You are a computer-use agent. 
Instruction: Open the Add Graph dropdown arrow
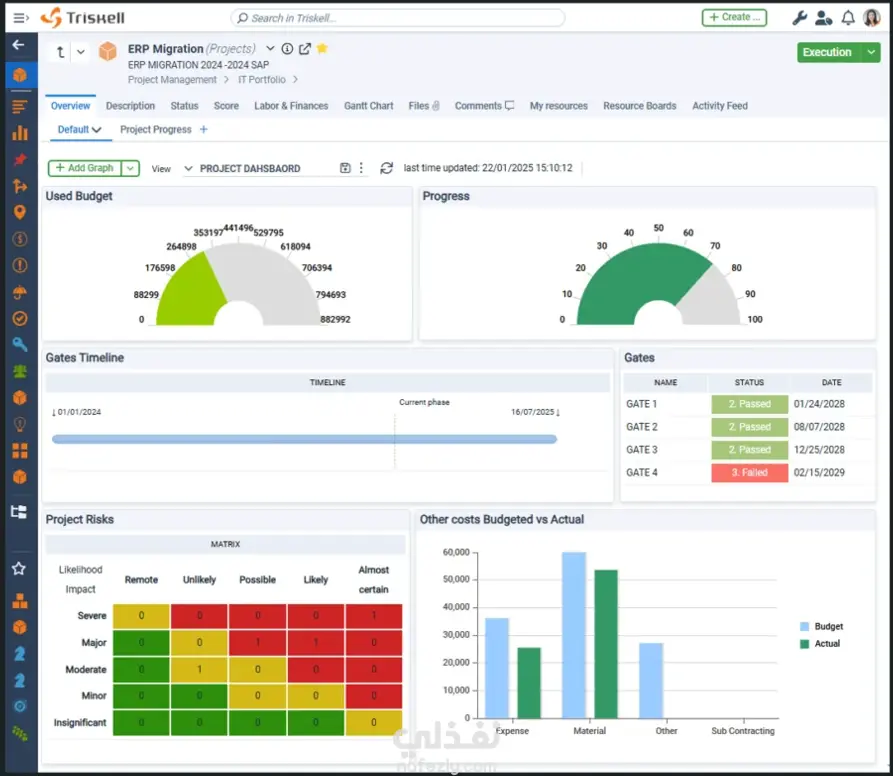[130, 168]
